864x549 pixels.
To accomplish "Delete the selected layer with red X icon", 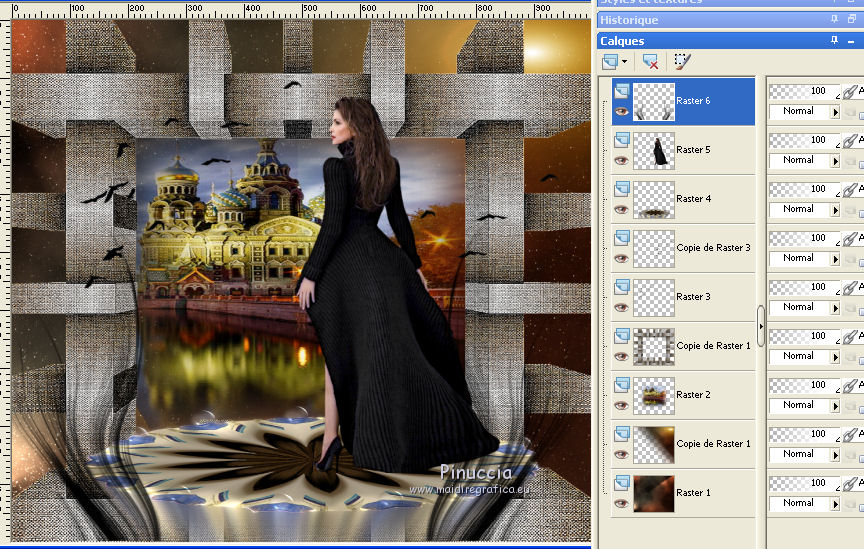I will pyautogui.click(x=650, y=61).
